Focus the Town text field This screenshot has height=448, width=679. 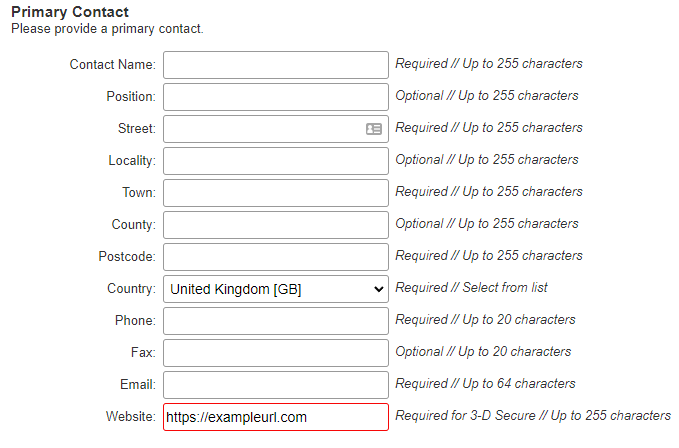(276, 193)
